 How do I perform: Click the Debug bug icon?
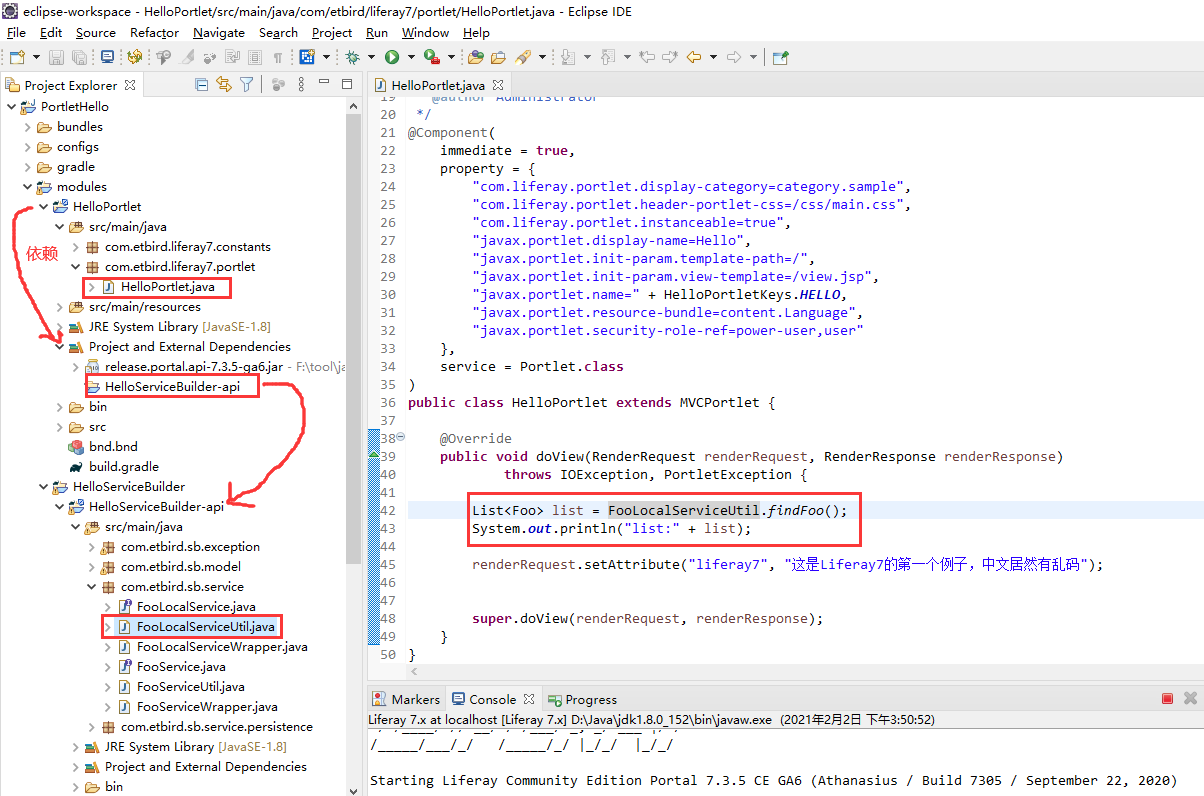[x=352, y=57]
